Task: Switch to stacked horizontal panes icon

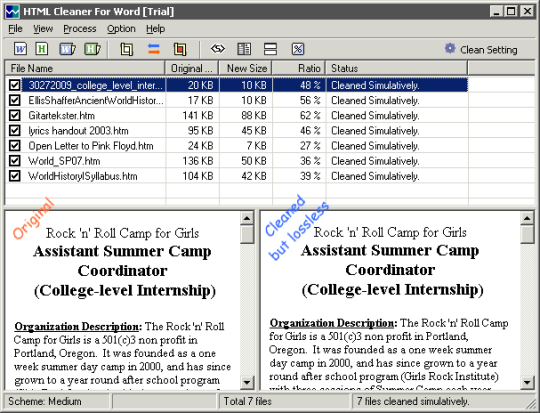Action: [270, 49]
